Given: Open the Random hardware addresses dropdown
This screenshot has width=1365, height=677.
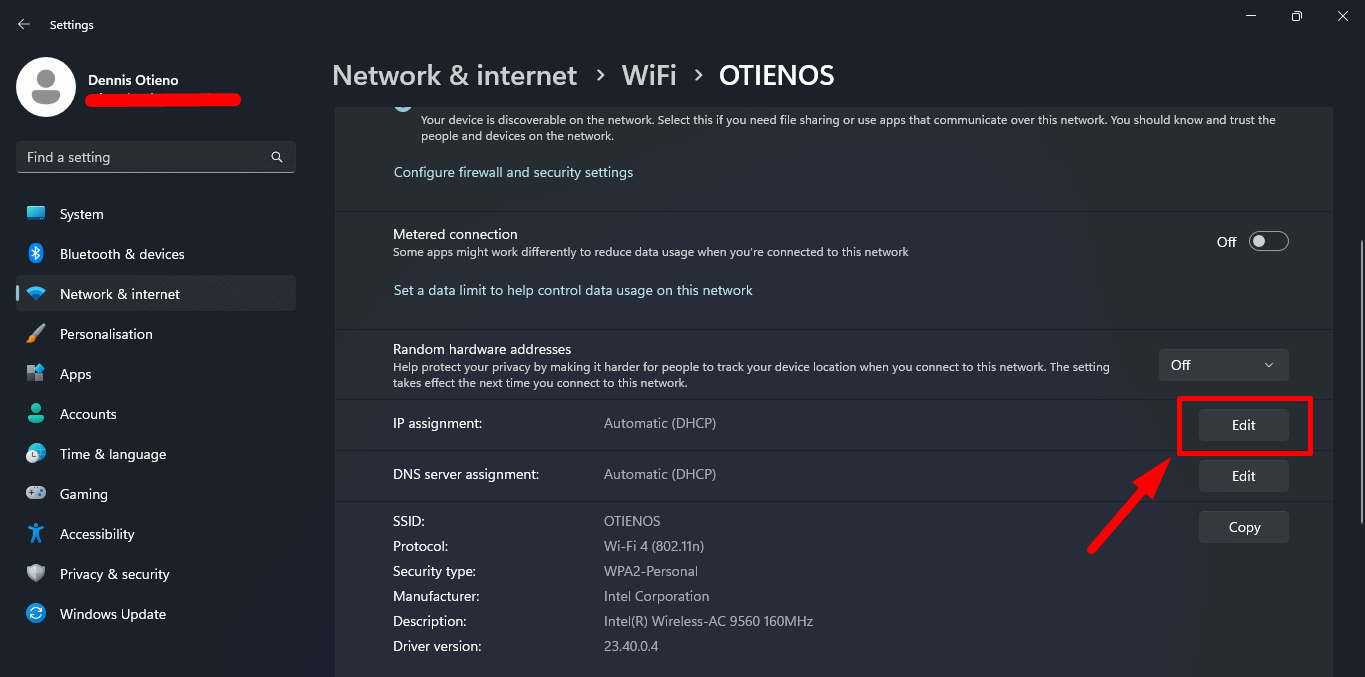Looking at the screenshot, I should (x=1222, y=364).
